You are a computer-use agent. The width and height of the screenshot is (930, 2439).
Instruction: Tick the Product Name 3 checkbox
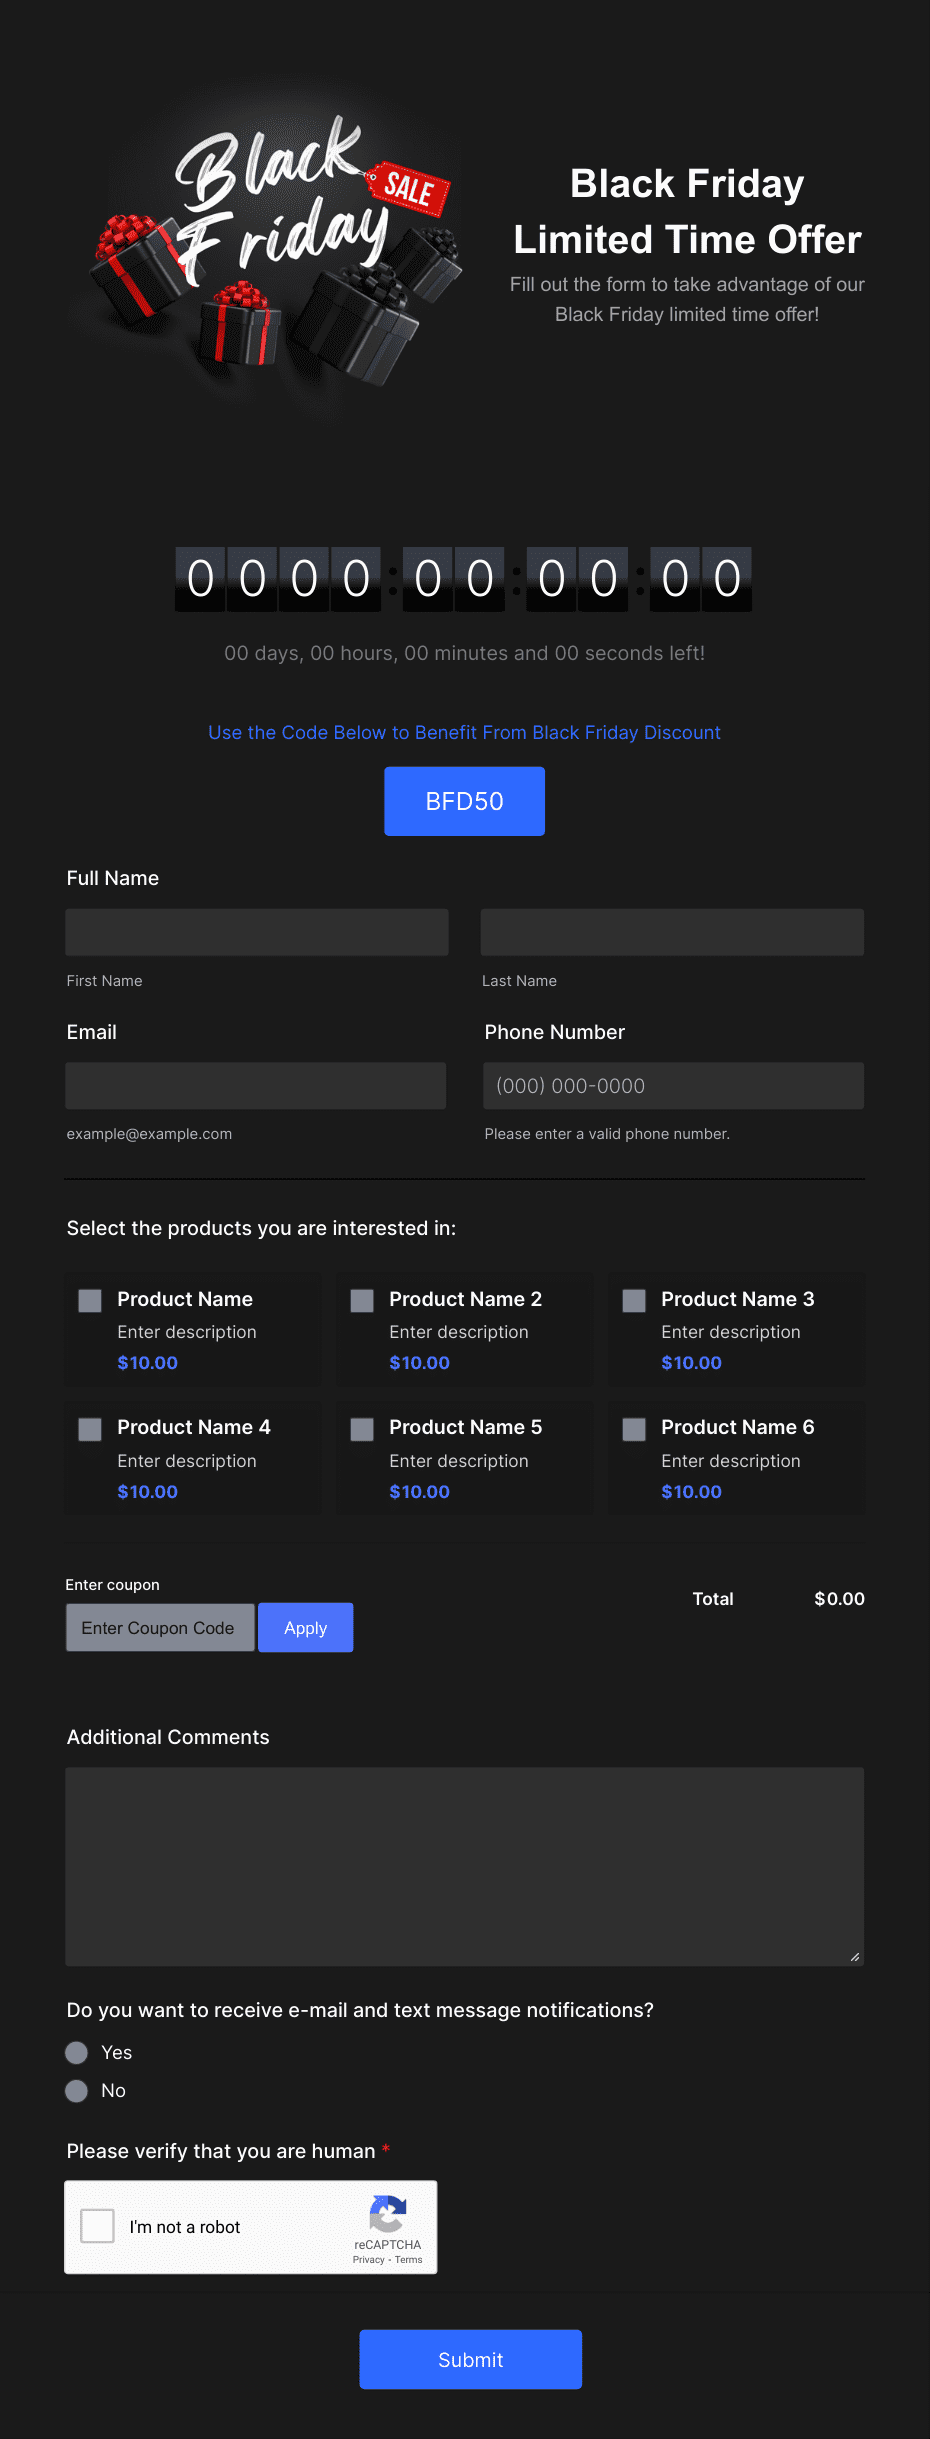(x=634, y=1300)
